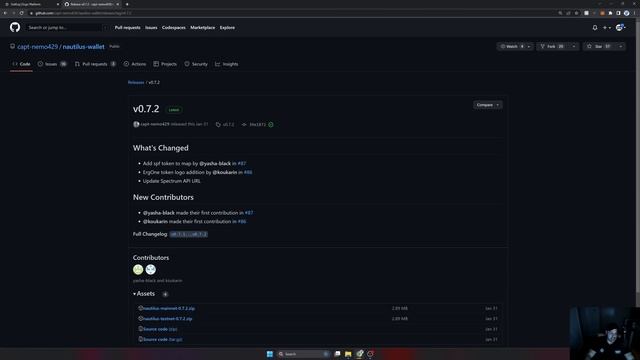Switch to the Issues repository tab

click(x=52, y=64)
